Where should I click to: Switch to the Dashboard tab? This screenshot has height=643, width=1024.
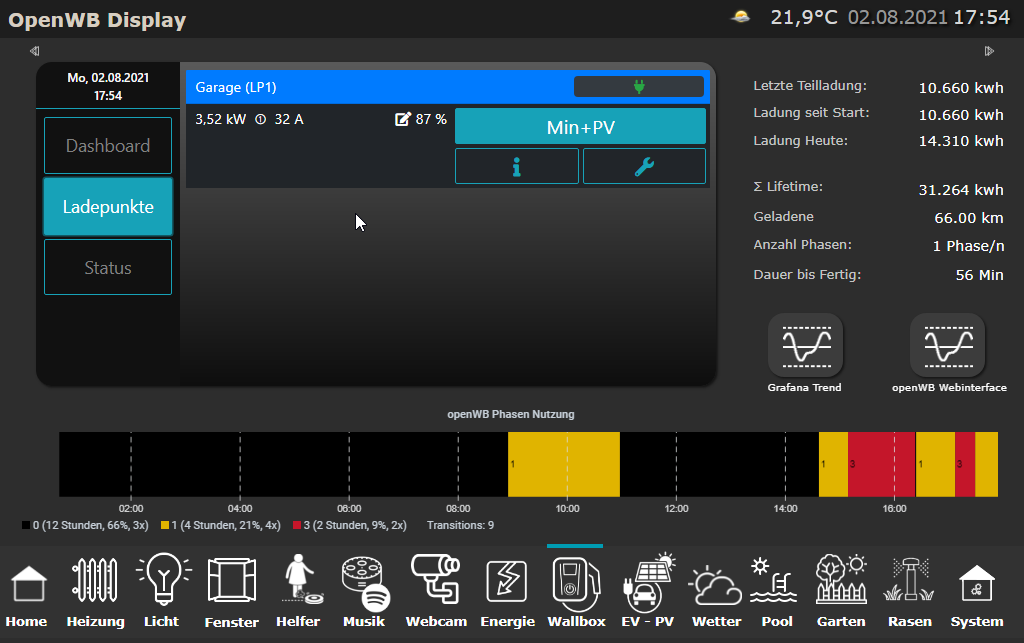pos(108,146)
